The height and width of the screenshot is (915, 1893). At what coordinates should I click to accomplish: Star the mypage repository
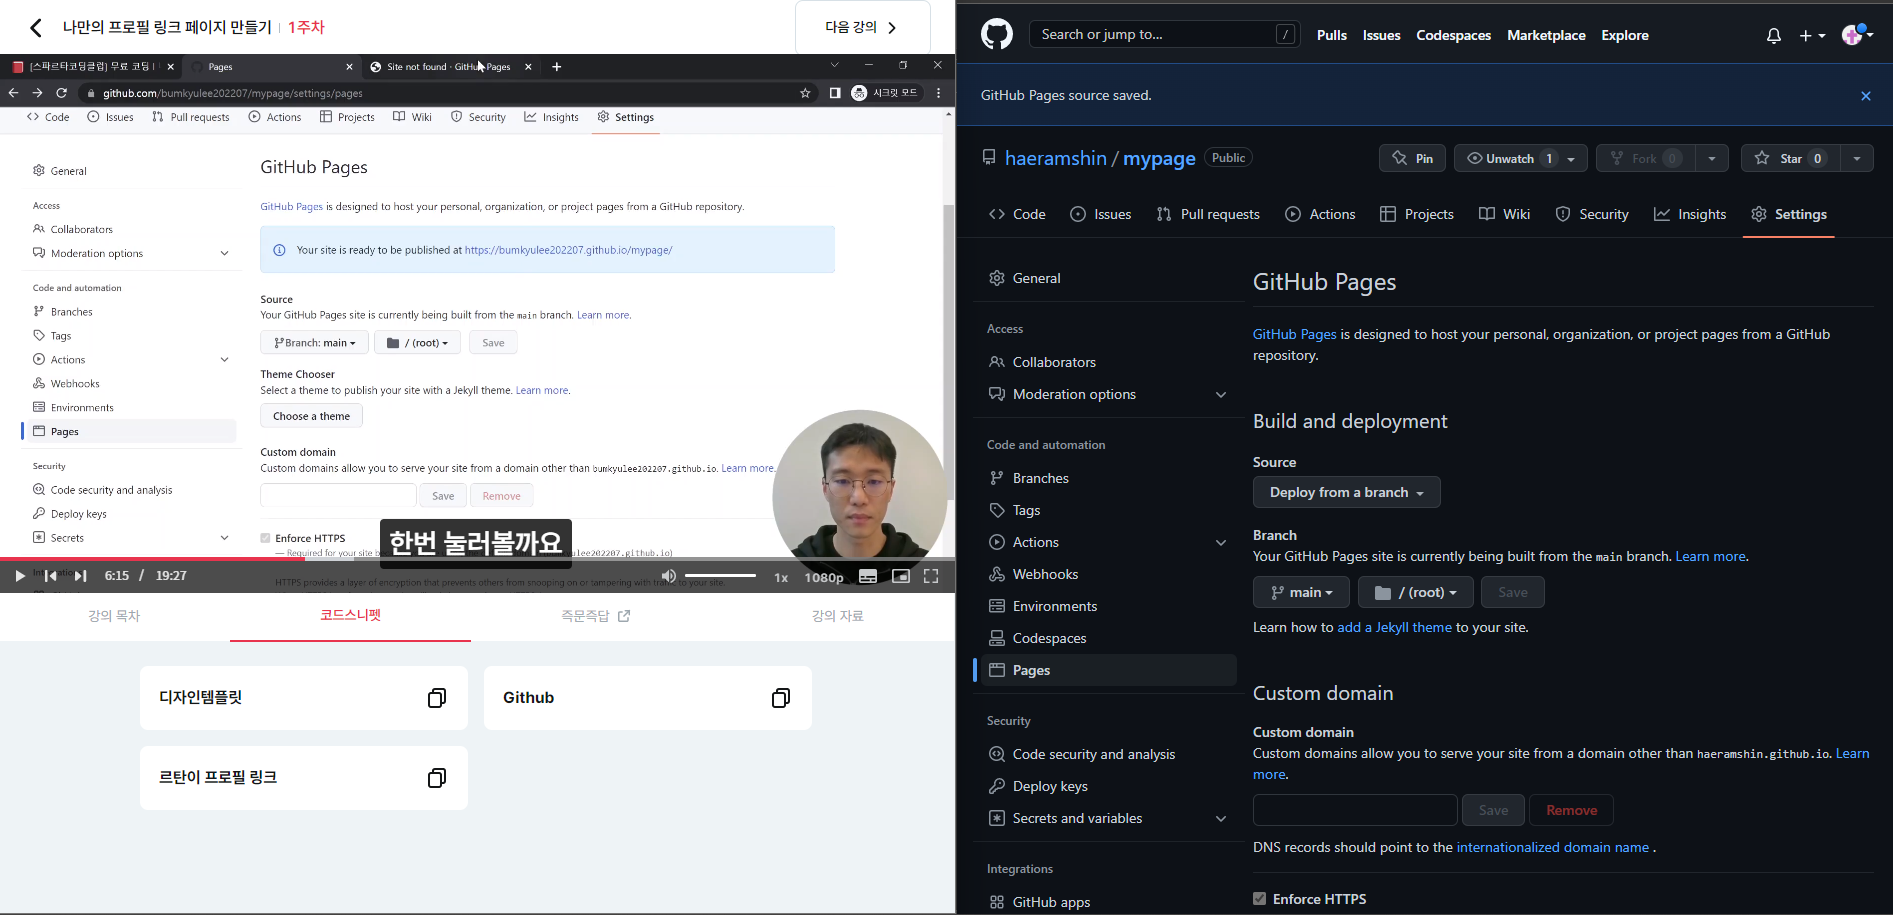[1790, 158]
